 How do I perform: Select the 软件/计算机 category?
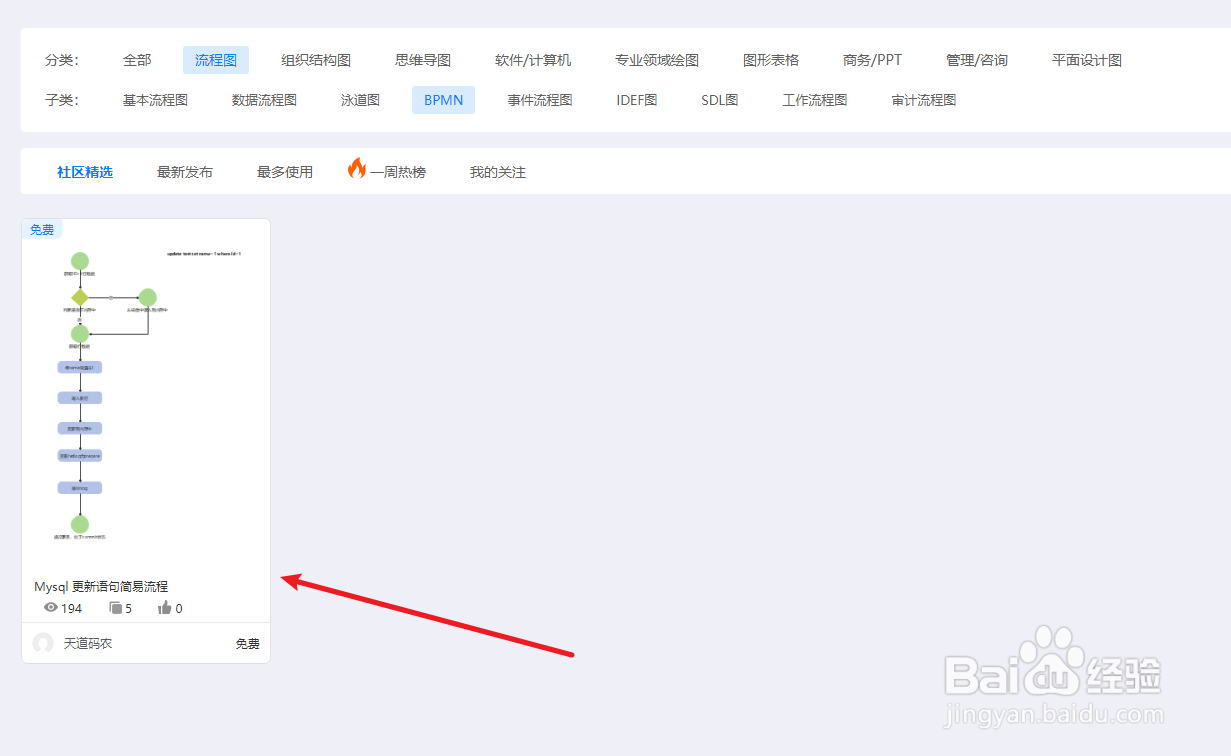click(x=530, y=59)
